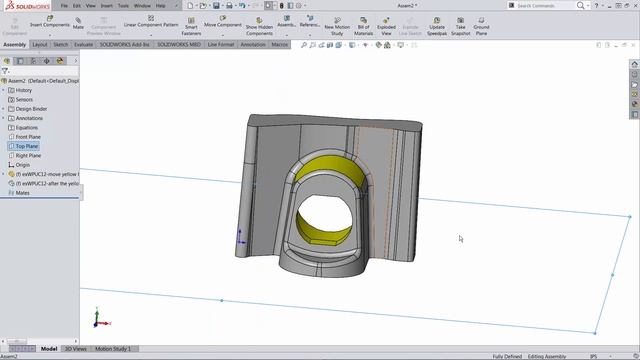Open the Insert menu
The image size is (640, 360).
click(107, 6)
